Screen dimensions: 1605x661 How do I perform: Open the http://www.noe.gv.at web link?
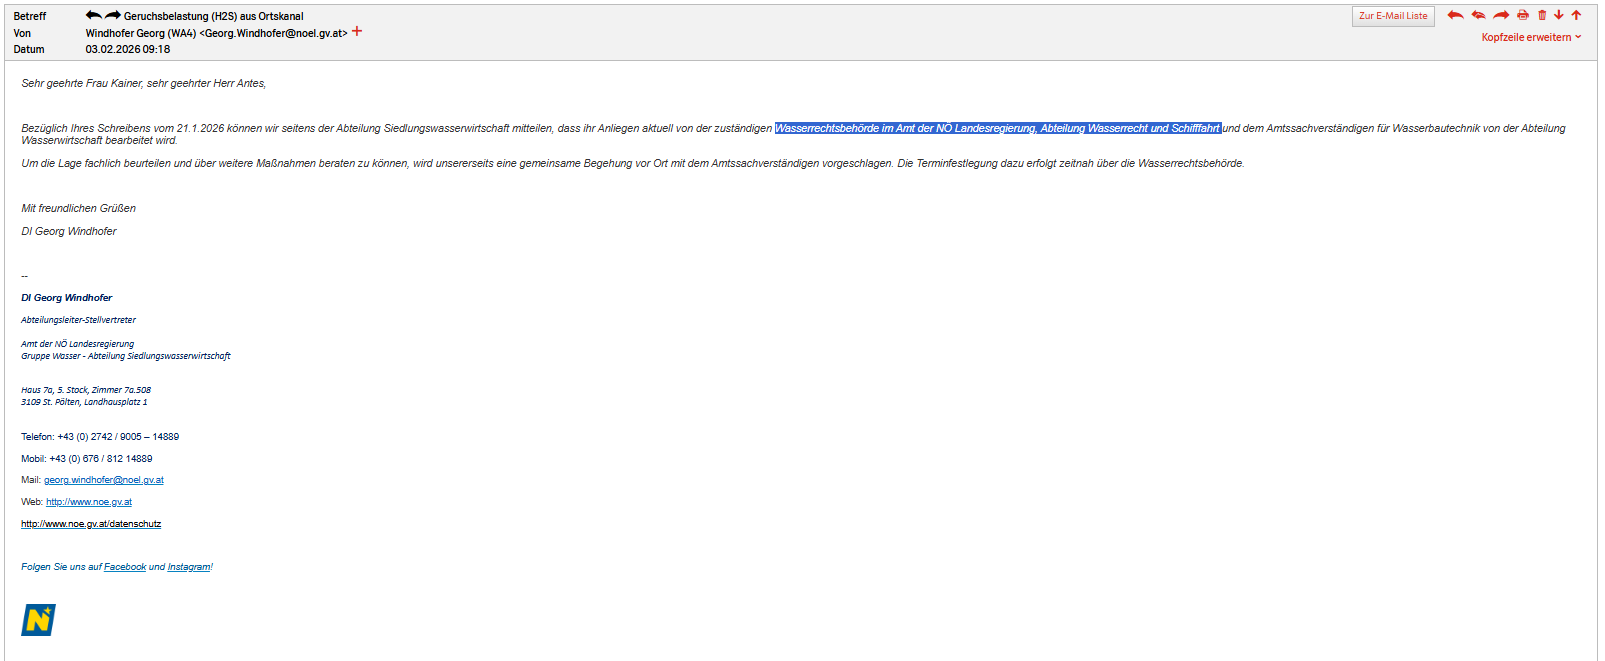tap(88, 502)
